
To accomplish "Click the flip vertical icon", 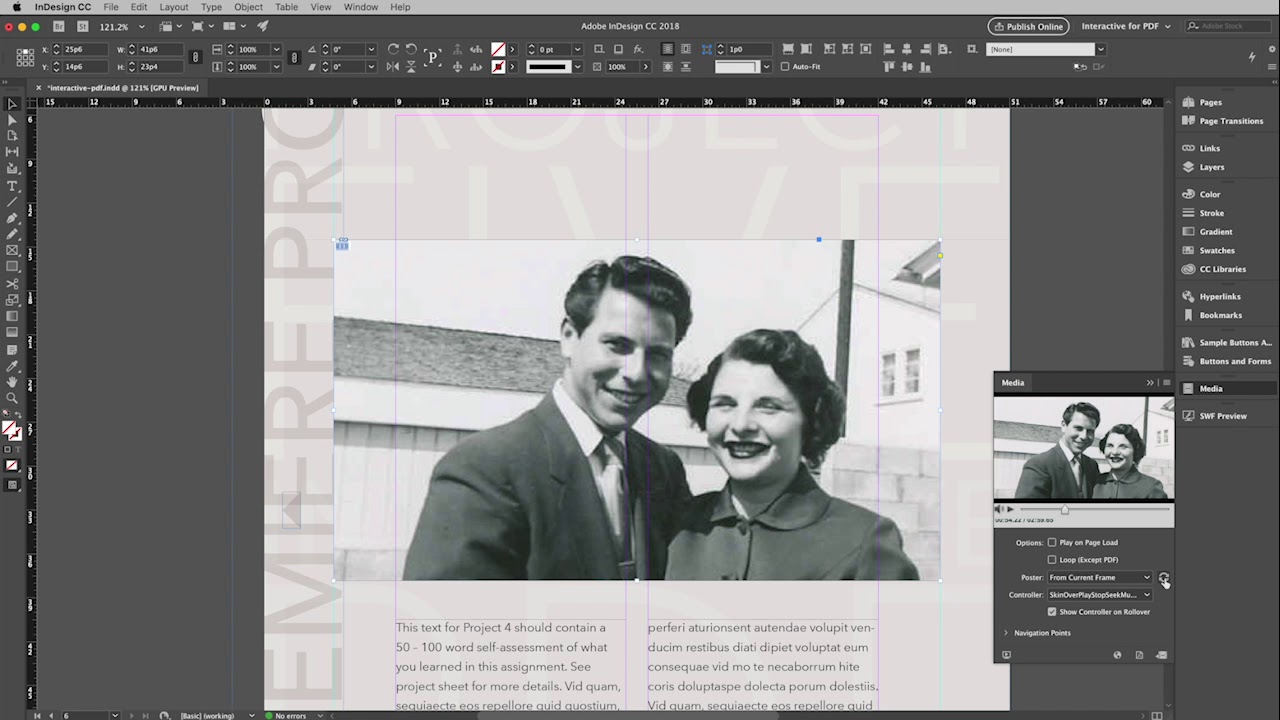I will point(411,67).
